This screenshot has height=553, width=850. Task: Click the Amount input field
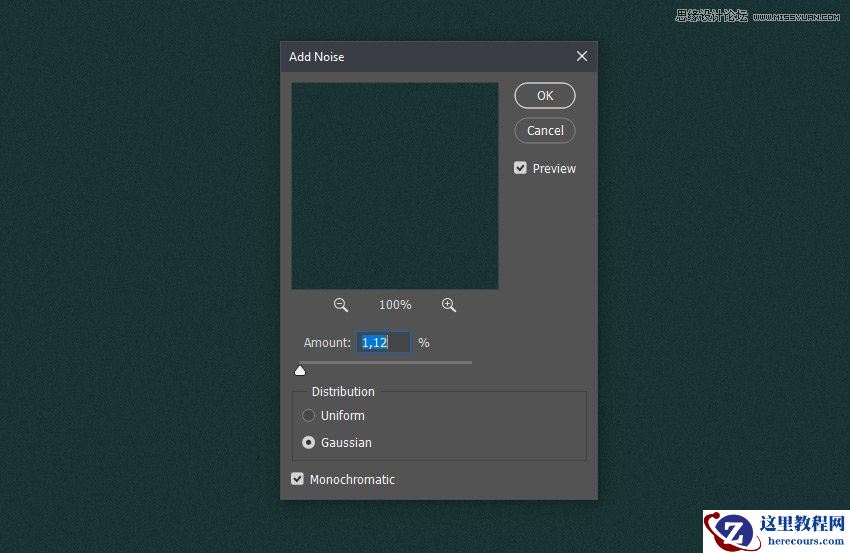click(383, 343)
